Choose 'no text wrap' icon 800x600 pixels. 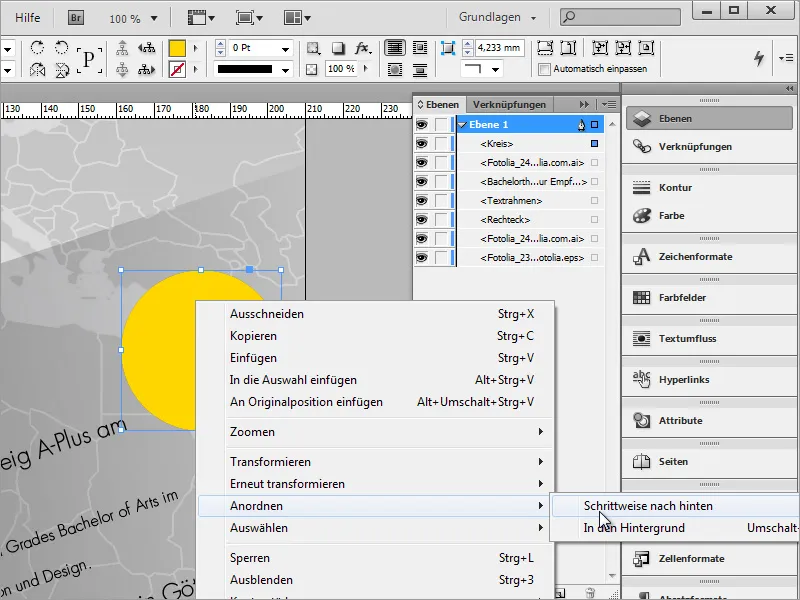point(394,48)
